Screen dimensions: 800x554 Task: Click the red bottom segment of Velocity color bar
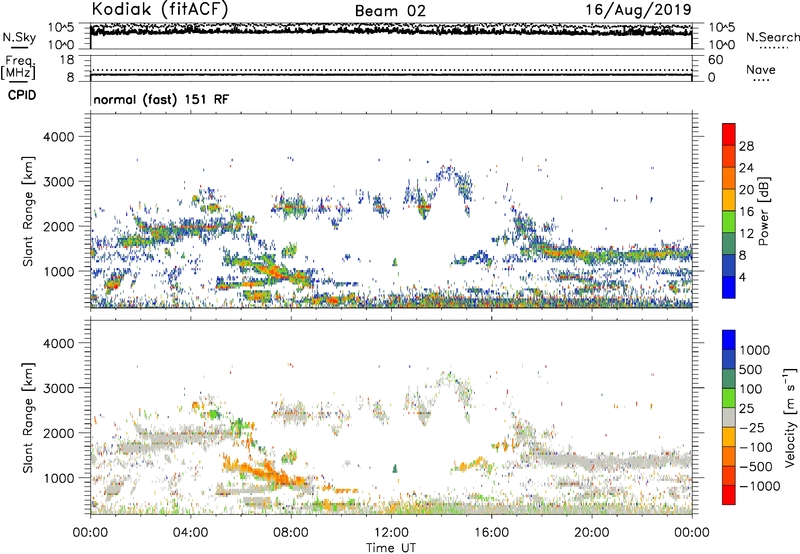[x=729, y=495]
